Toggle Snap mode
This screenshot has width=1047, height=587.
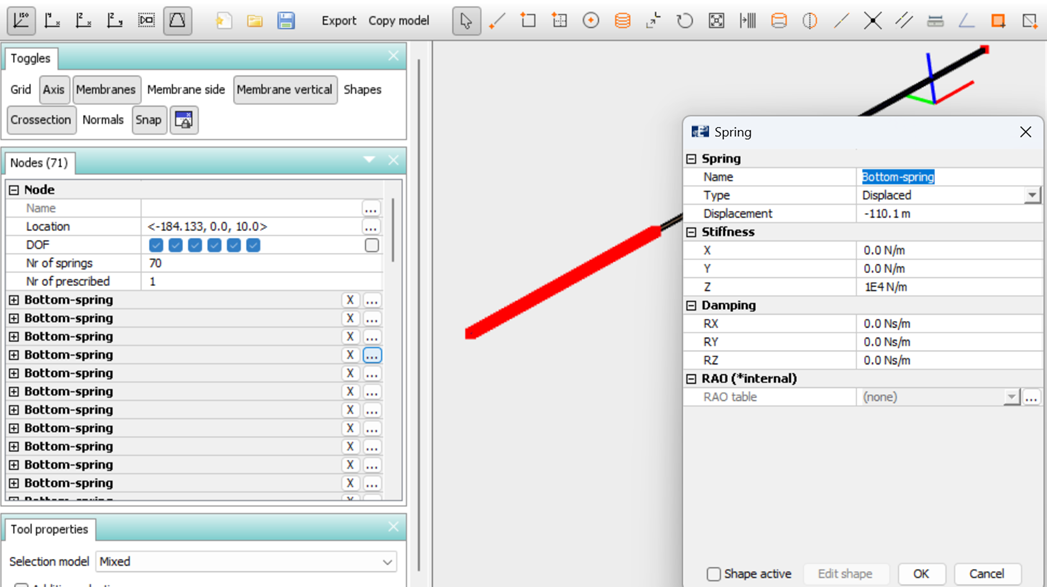coord(148,120)
